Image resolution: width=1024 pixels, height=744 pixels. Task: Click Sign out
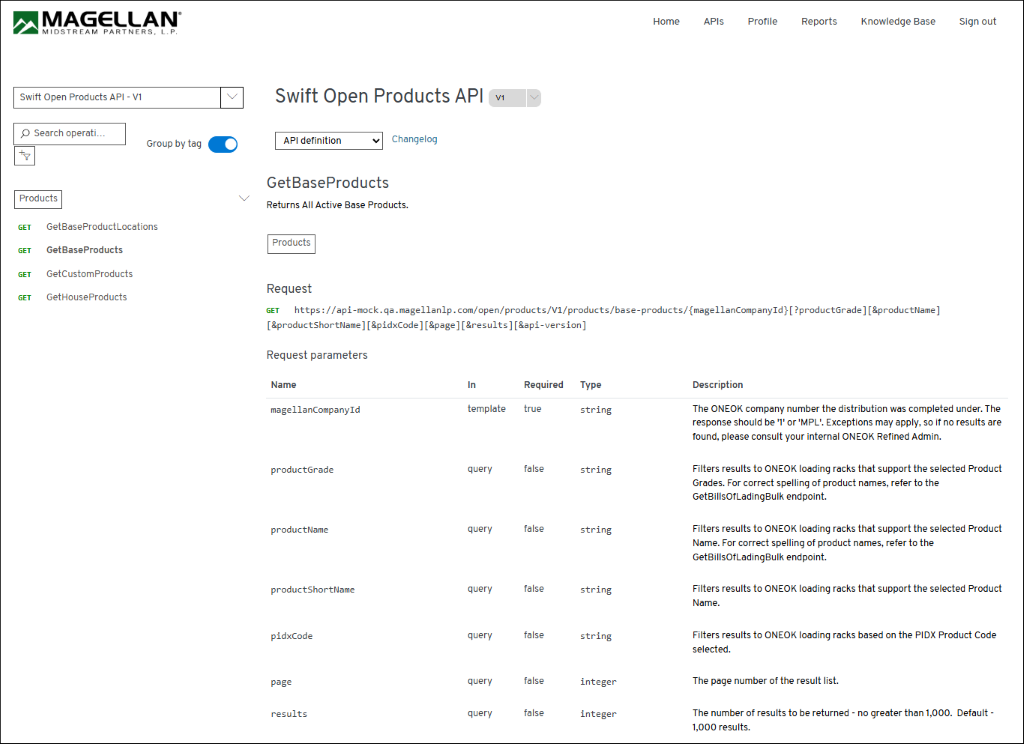(x=977, y=22)
